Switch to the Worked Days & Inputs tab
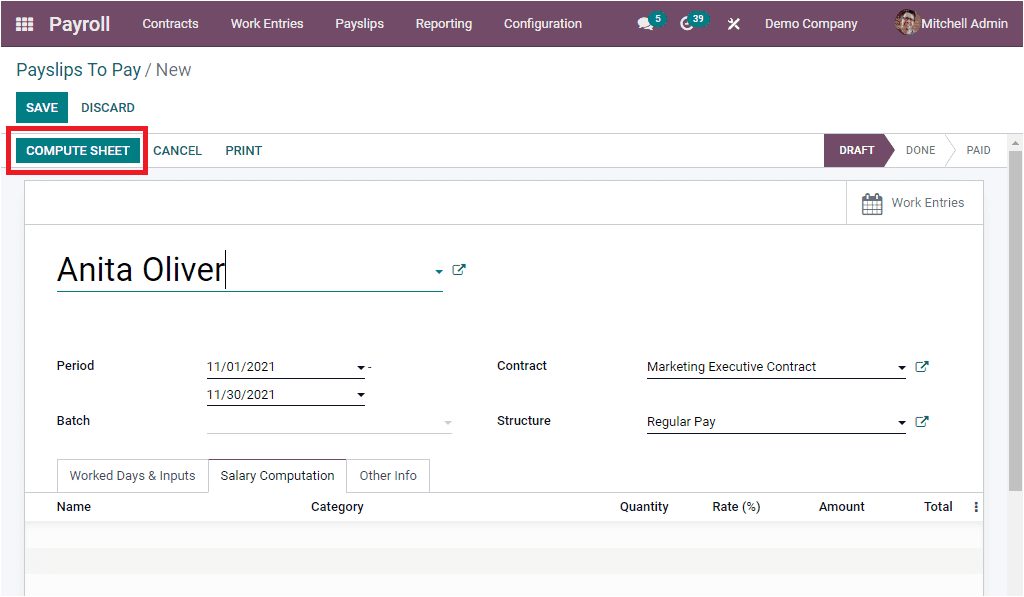 tap(132, 475)
